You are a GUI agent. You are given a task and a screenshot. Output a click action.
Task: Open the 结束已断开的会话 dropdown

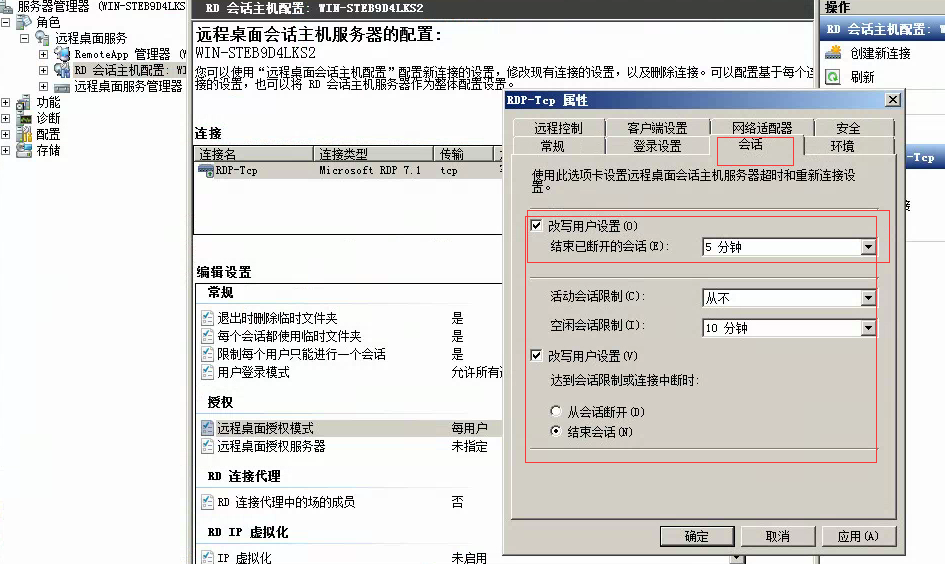point(868,247)
